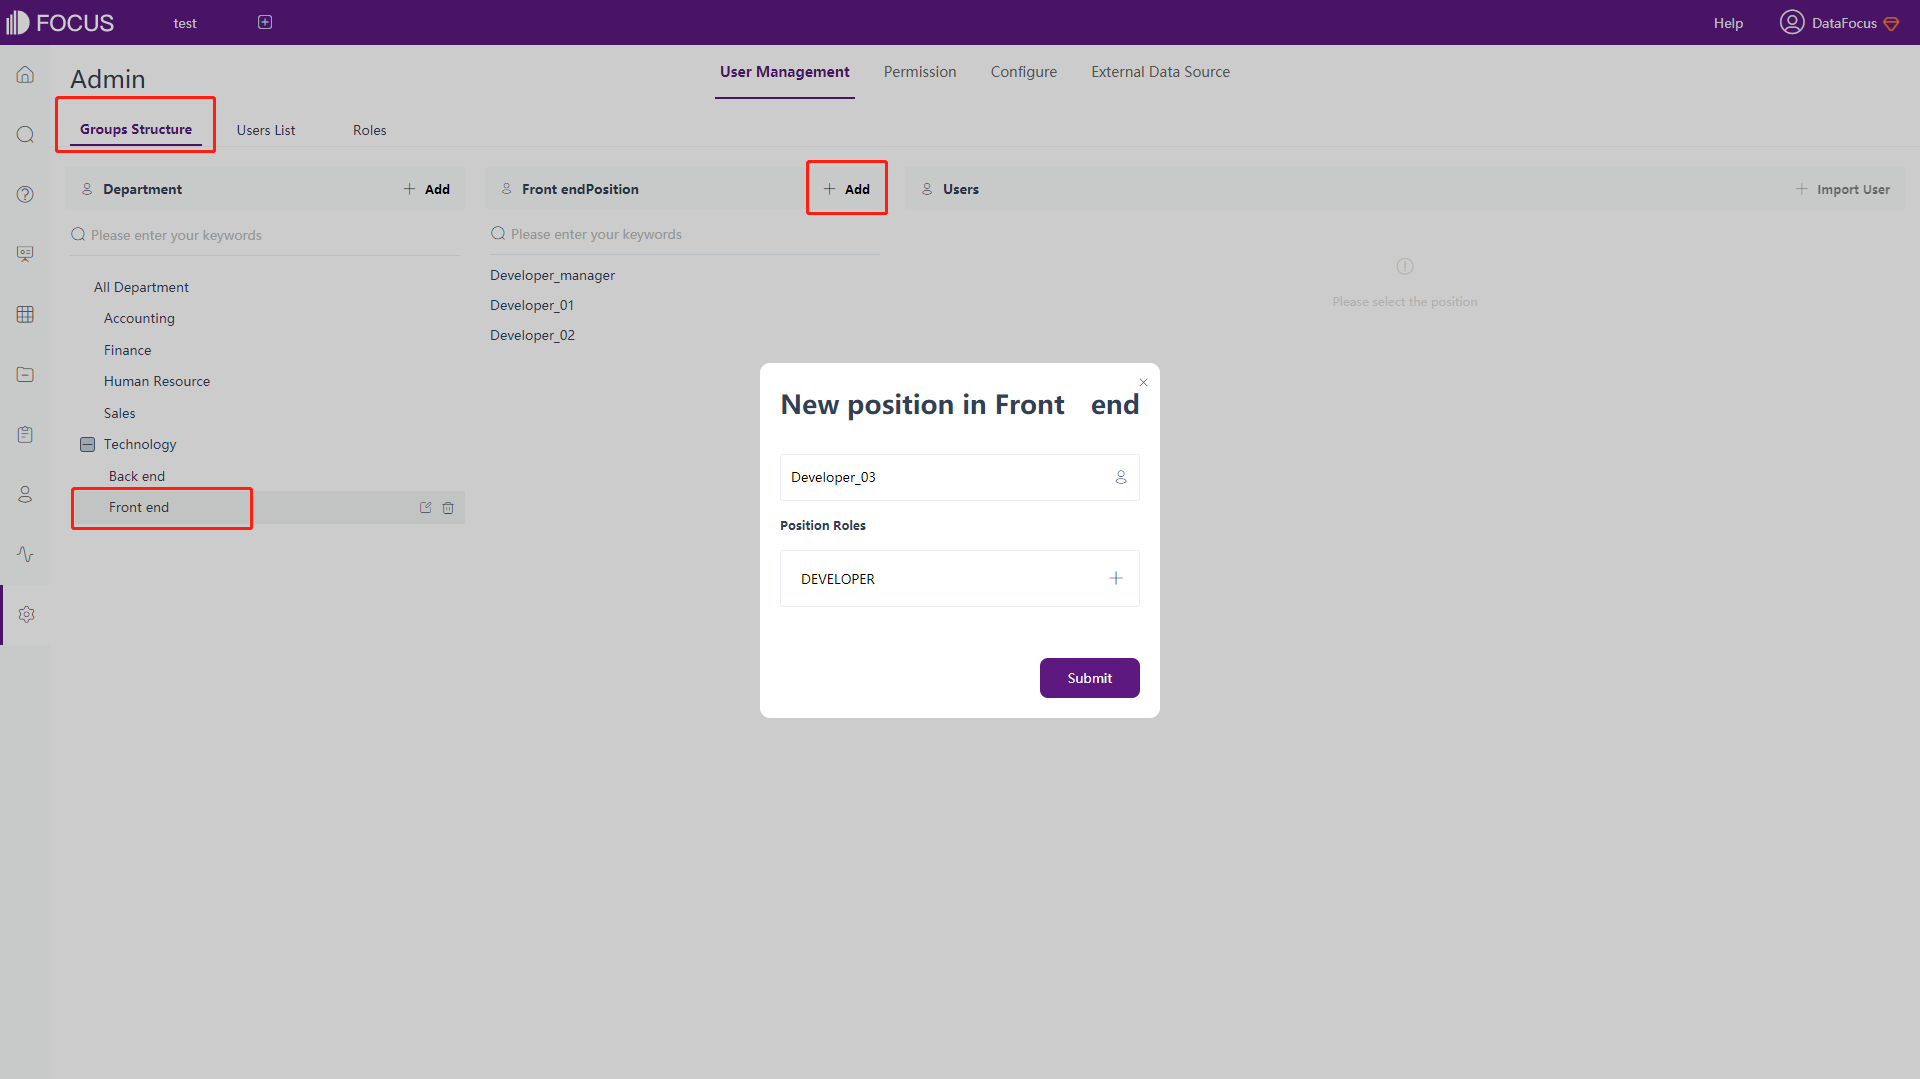Open the resource folder sidebar icon

click(25, 374)
